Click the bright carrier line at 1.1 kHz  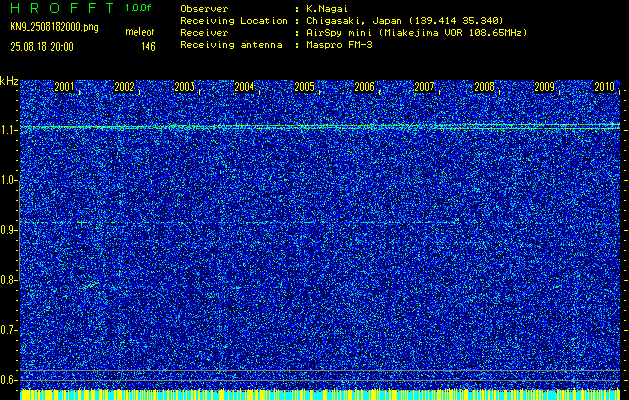click(x=320, y=127)
